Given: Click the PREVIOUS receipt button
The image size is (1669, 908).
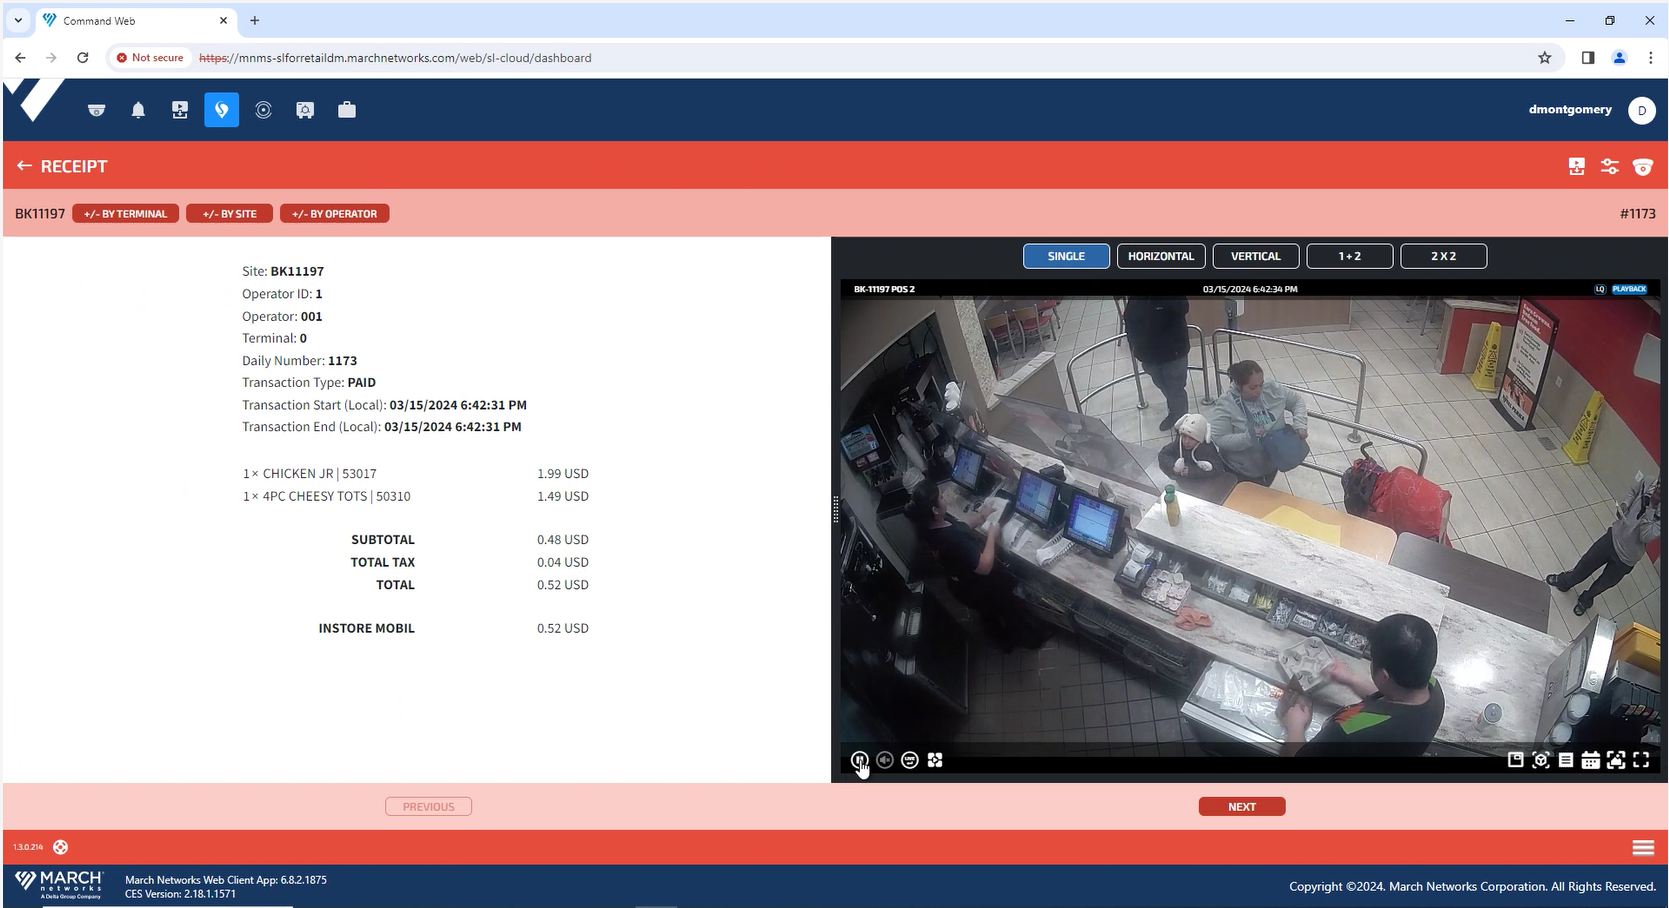Looking at the screenshot, I should point(428,807).
